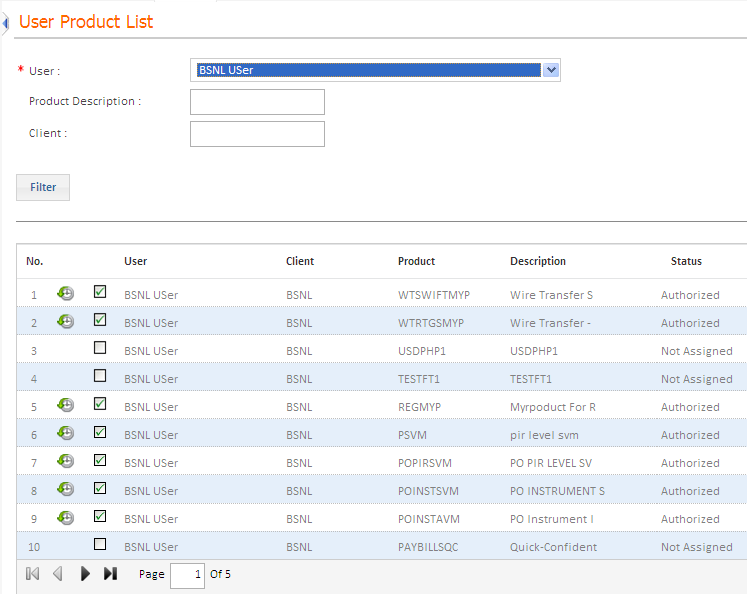Collapse left panel arrow beside title
Image resolution: width=747 pixels, height=594 pixels.
pos(5,22)
